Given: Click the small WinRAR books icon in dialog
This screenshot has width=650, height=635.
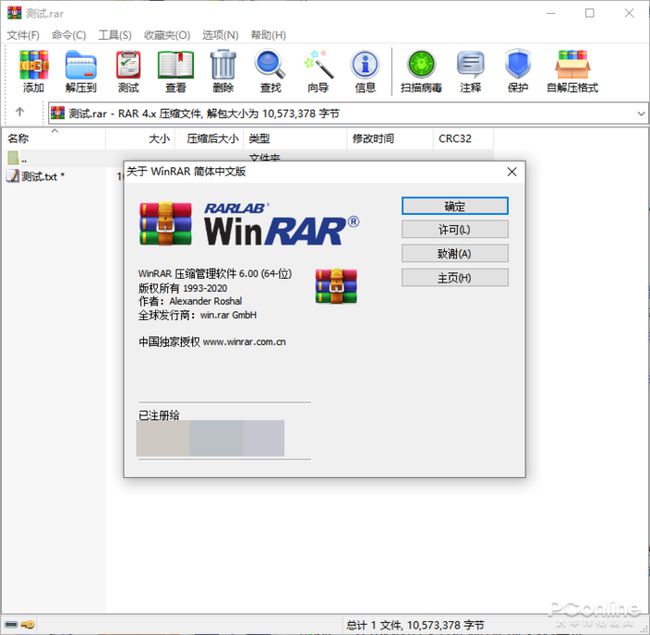Looking at the screenshot, I should click(x=336, y=286).
